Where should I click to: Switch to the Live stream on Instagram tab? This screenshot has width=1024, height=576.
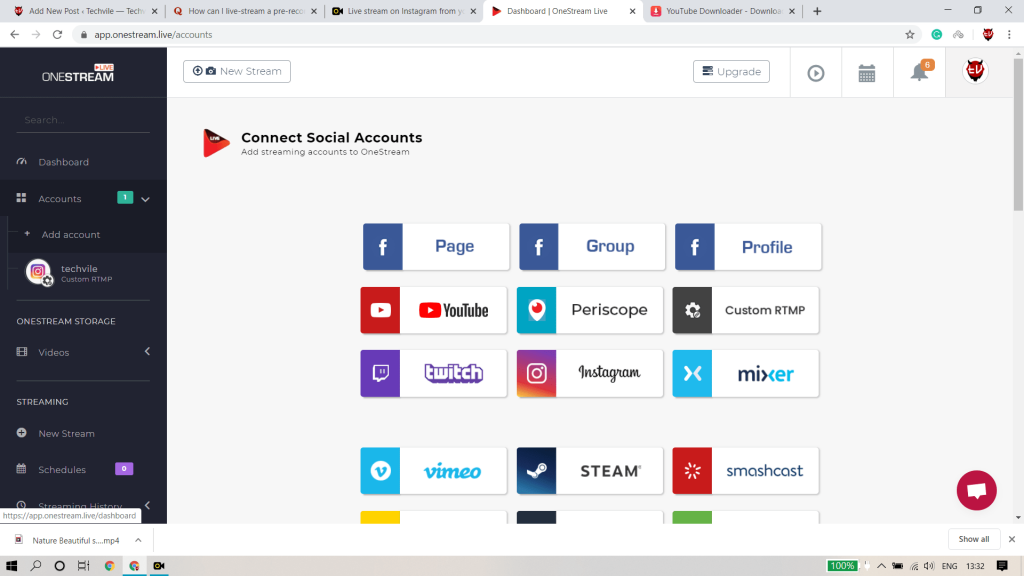click(405, 11)
